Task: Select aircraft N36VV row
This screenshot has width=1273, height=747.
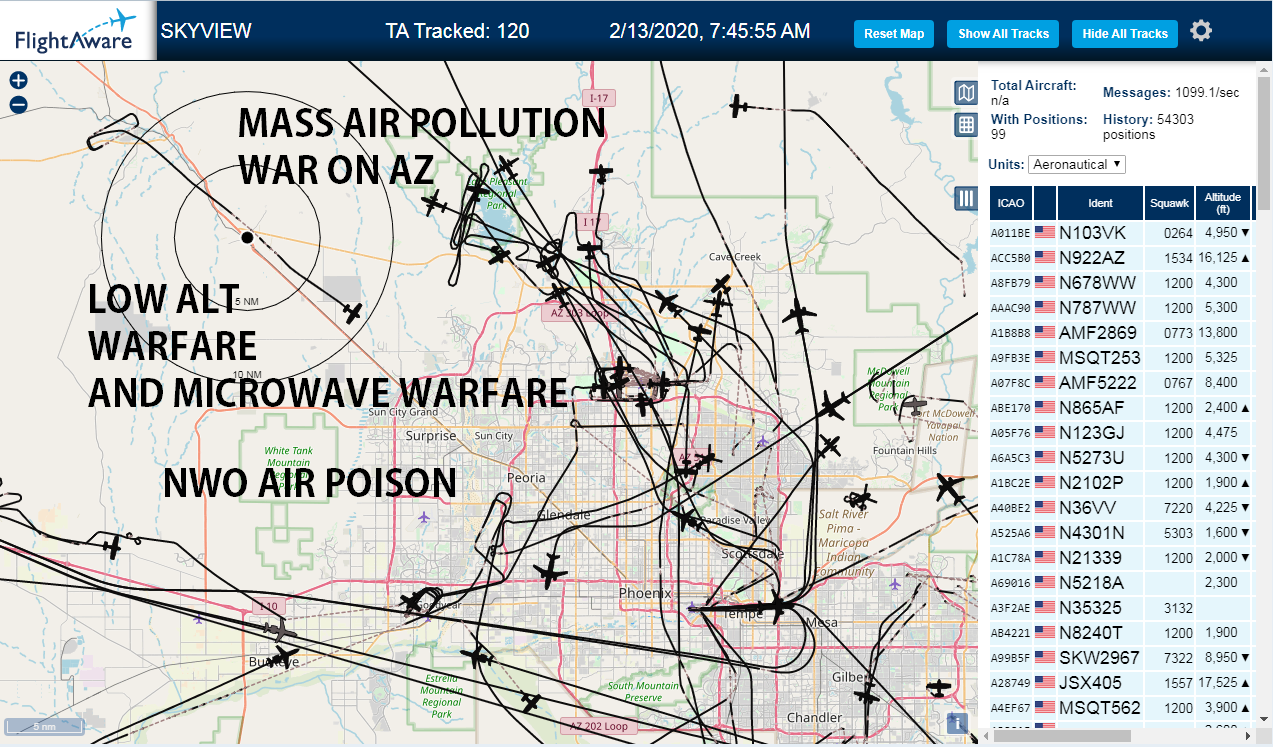Action: 1121,507
